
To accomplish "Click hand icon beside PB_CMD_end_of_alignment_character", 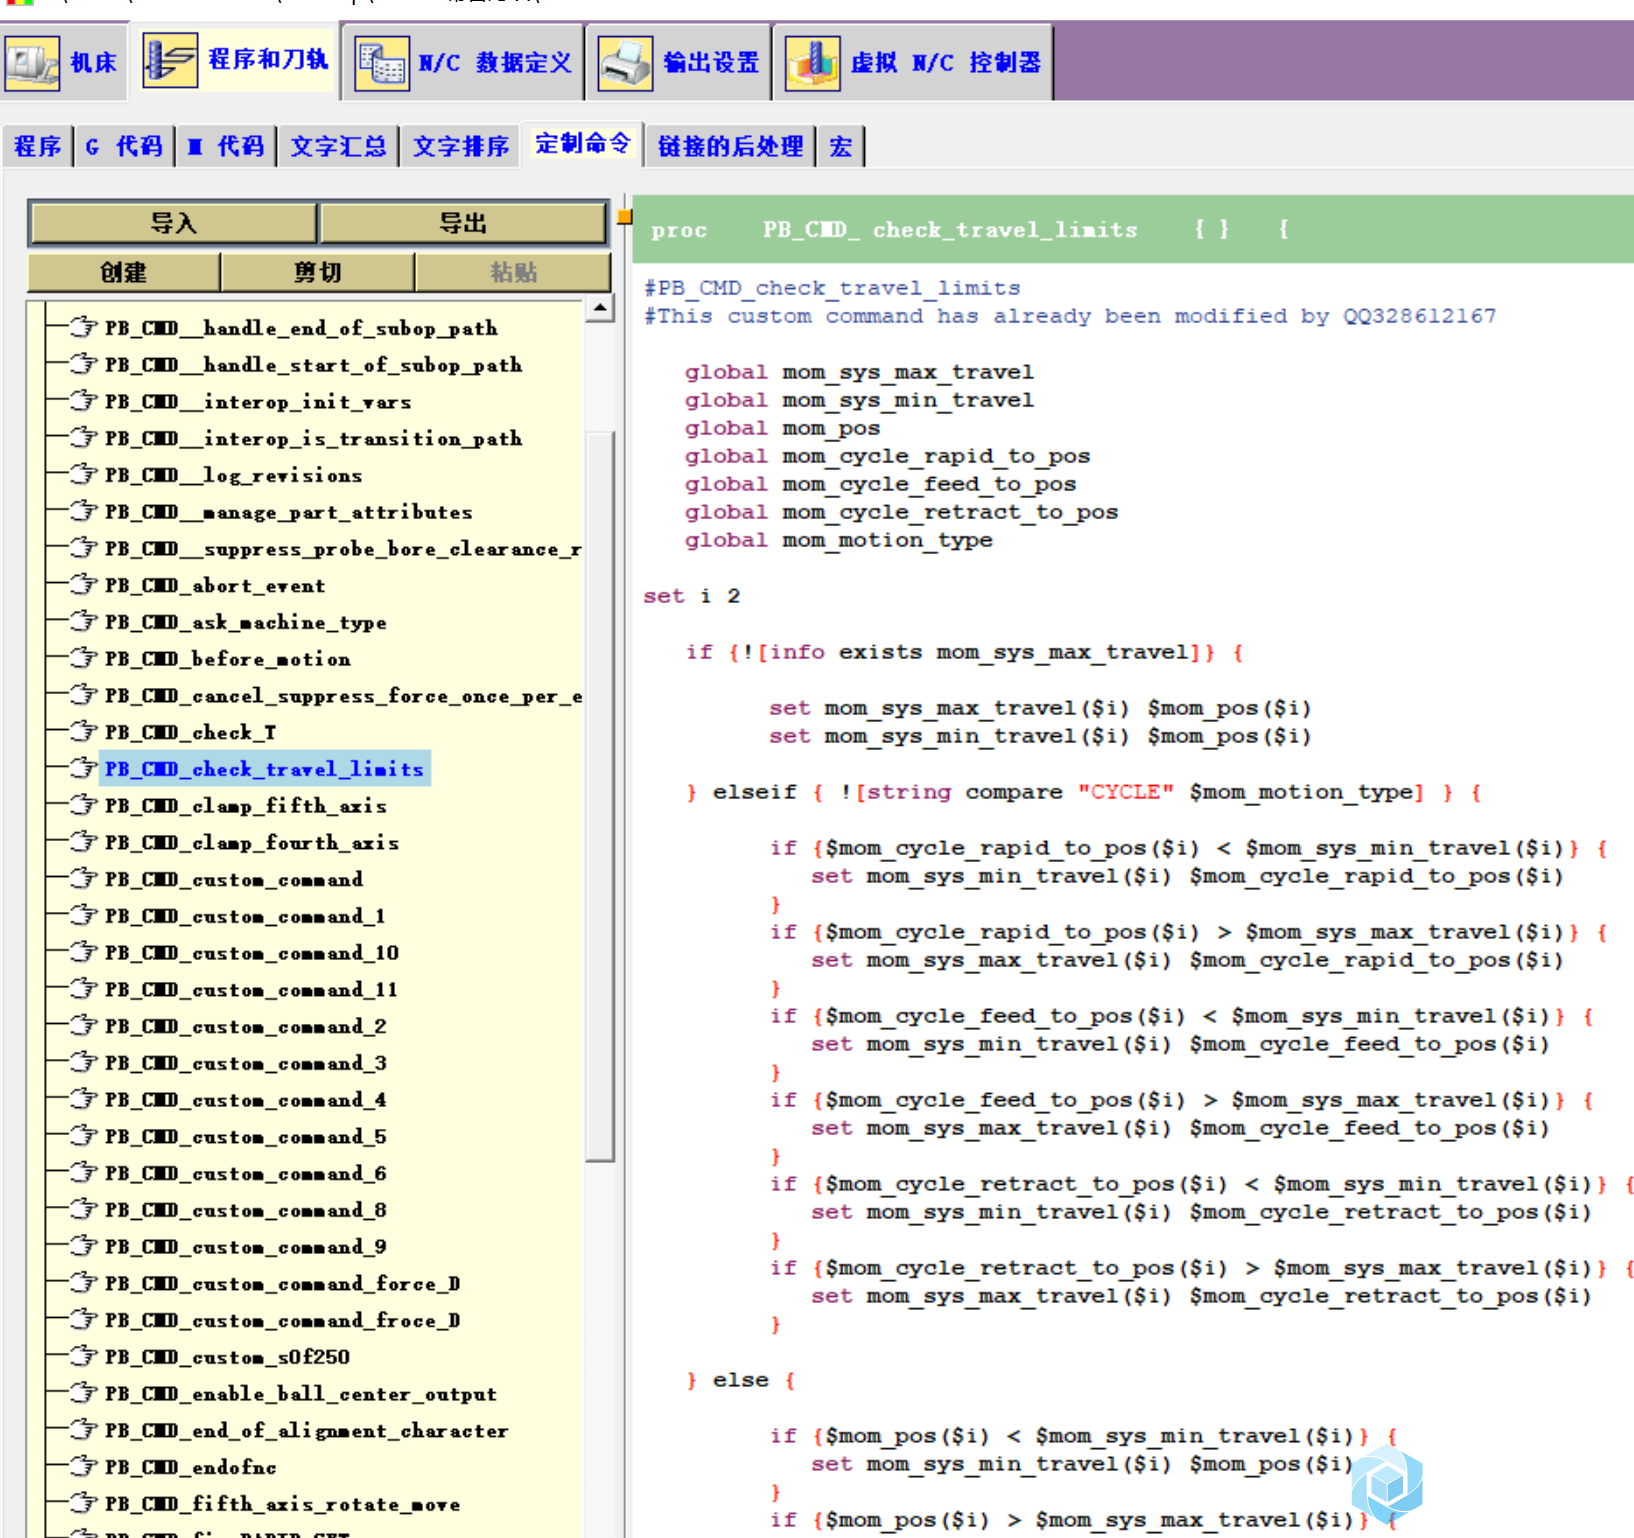I will click(x=83, y=1429).
